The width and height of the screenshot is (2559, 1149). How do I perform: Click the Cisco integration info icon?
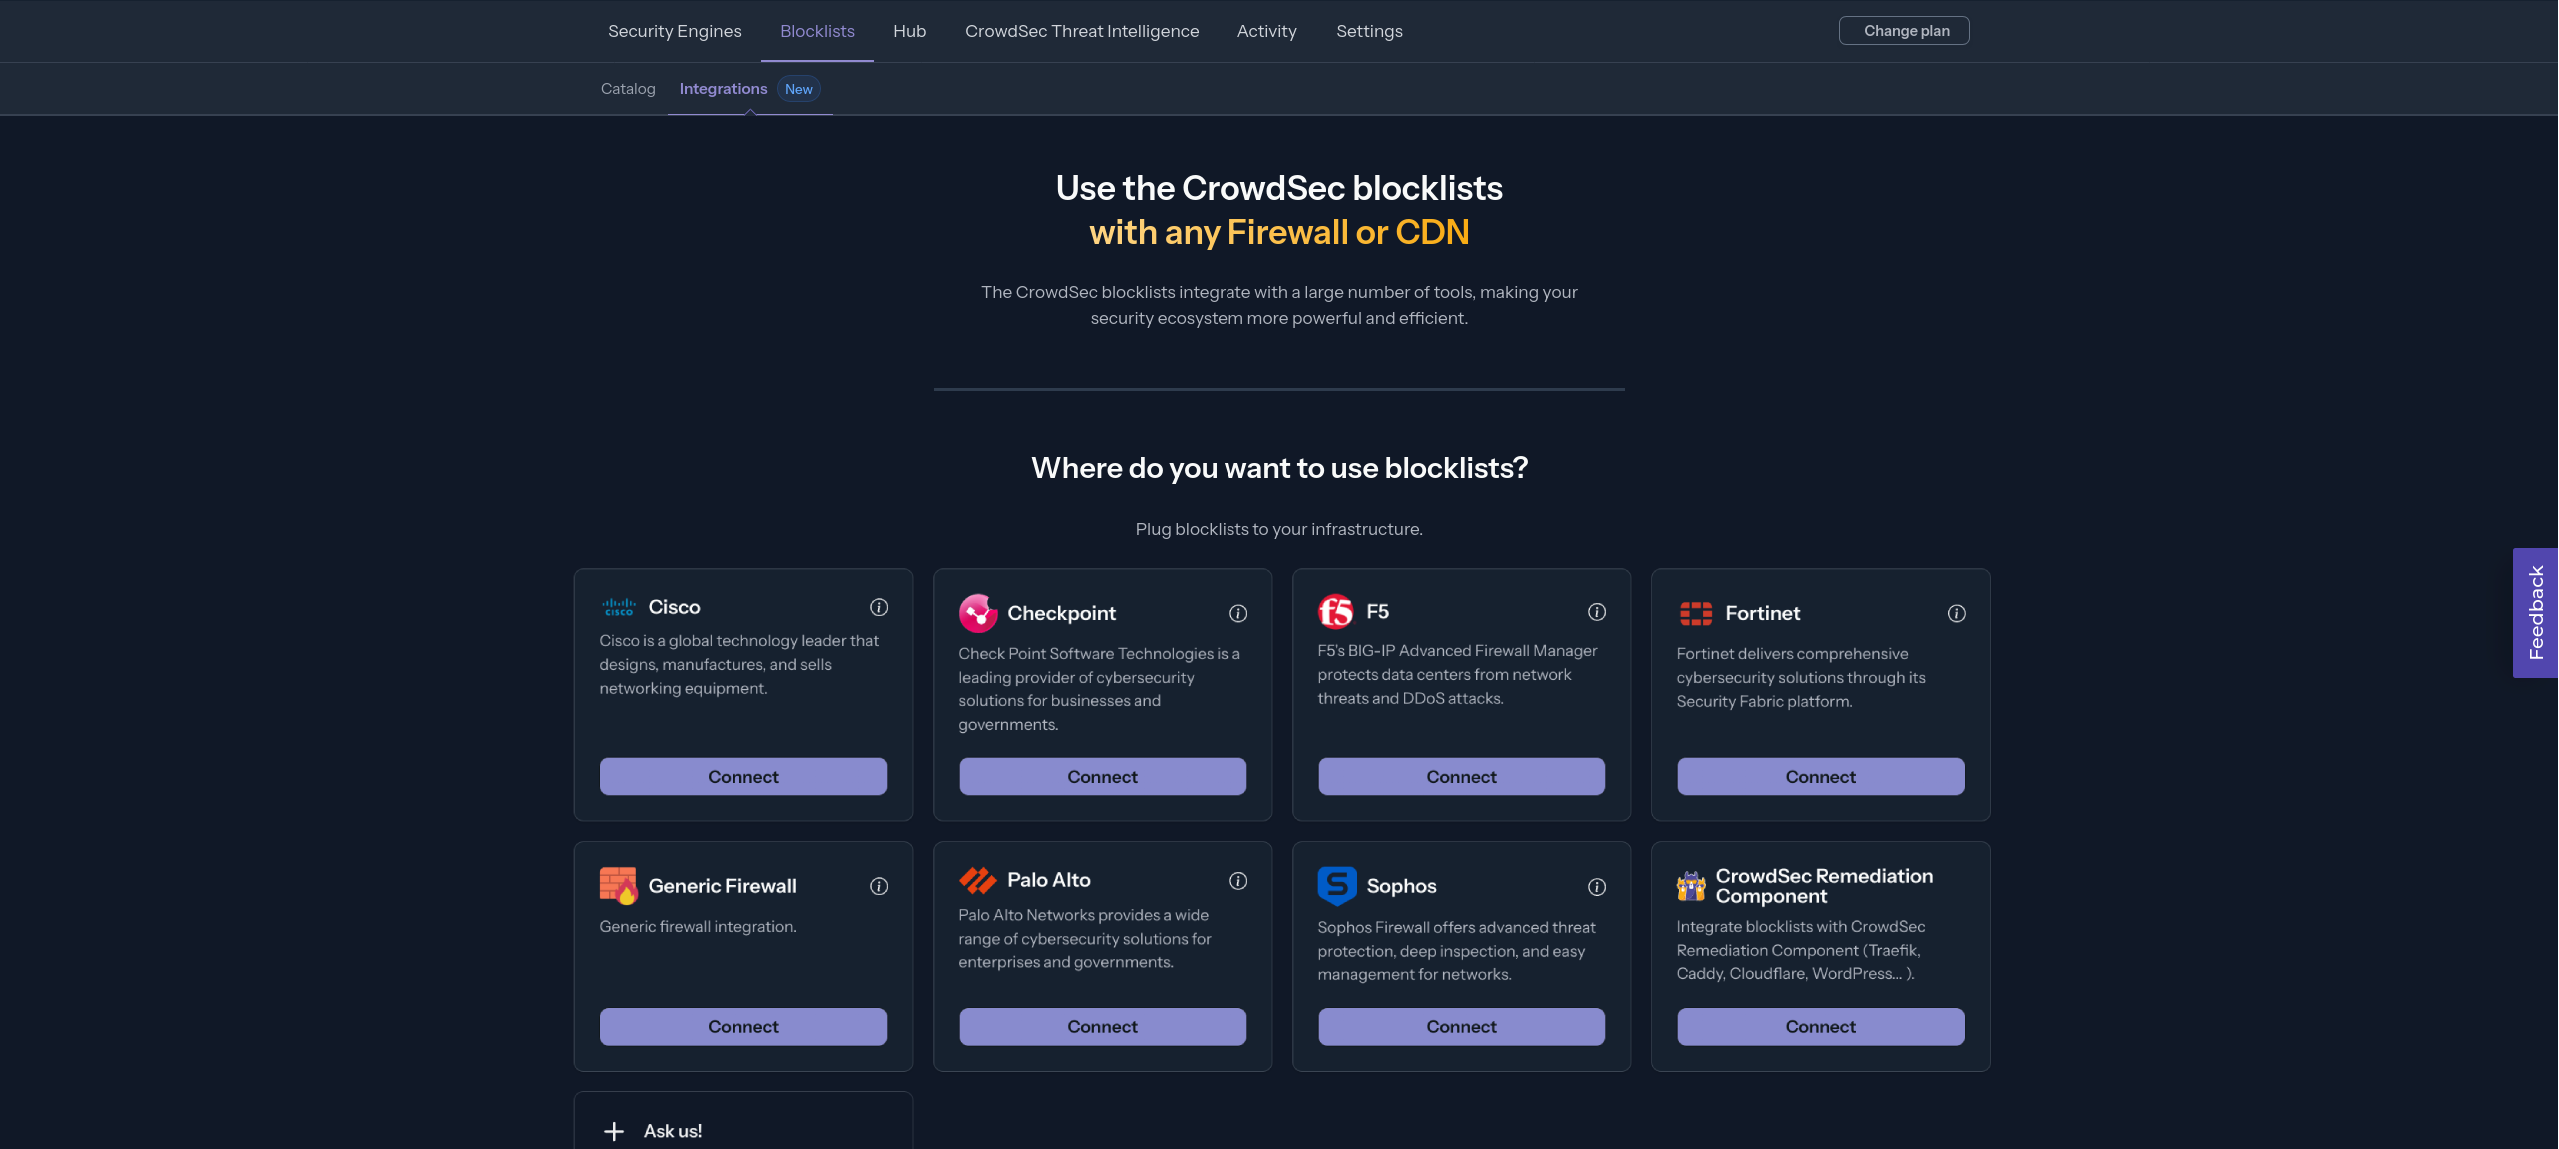click(x=878, y=609)
